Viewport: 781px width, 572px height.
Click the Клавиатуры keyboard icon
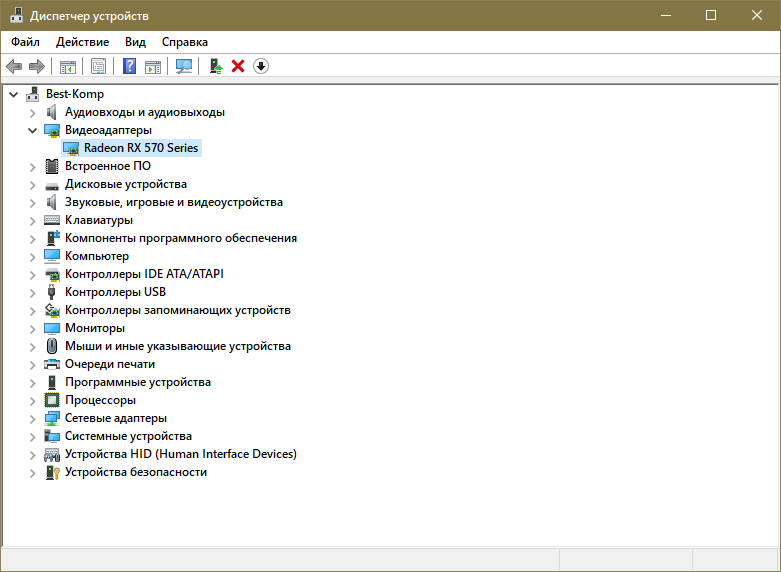coord(52,220)
